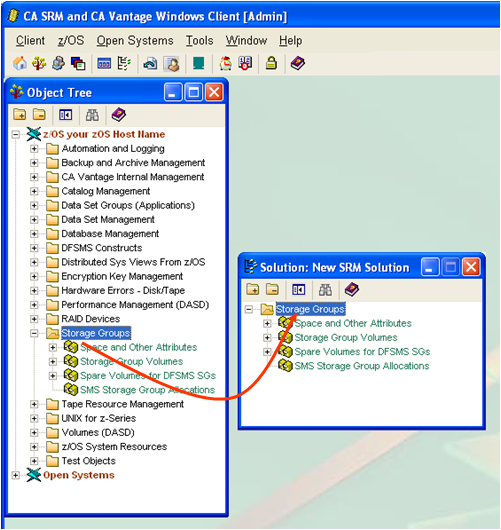Viewport: 501px width, 530px height.
Task: Select SMS Storage Group Allocations in Solution window
Action: (362, 366)
